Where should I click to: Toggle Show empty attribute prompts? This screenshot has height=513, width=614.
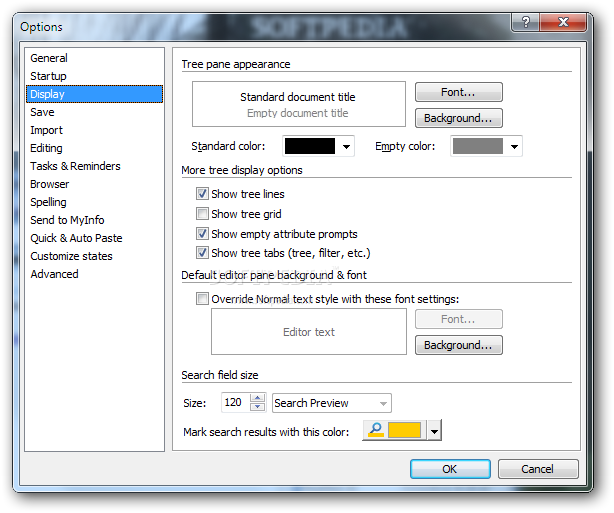pyautogui.click(x=202, y=234)
